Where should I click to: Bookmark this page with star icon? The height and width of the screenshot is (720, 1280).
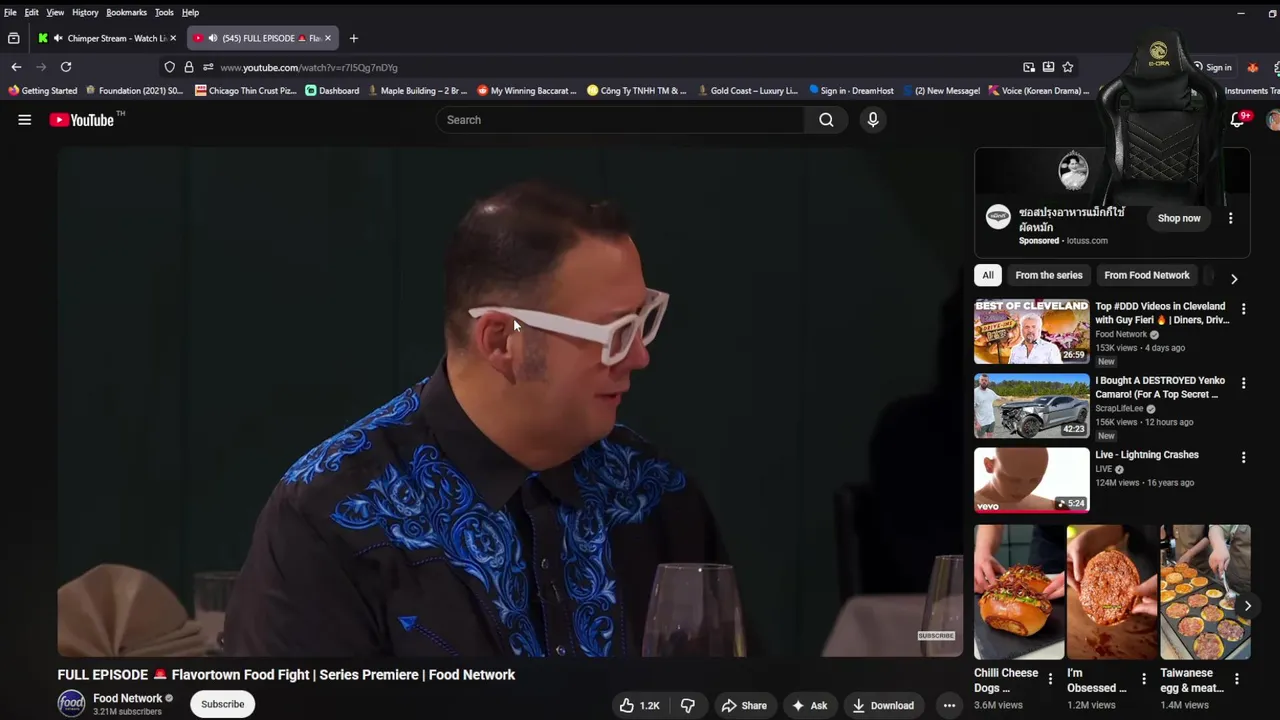coord(1068,67)
